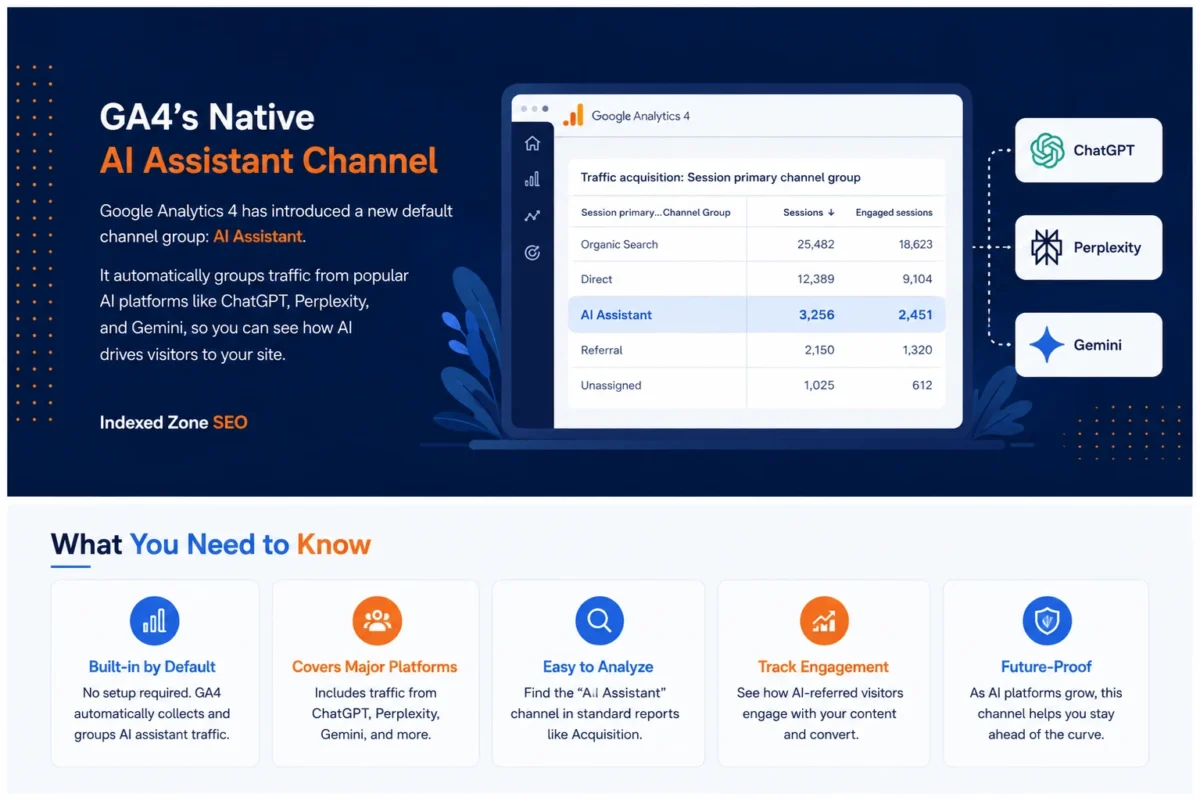The height and width of the screenshot is (801, 1200).
Task: Click the Covers Major Platforms heading
Action: tap(375, 667)
